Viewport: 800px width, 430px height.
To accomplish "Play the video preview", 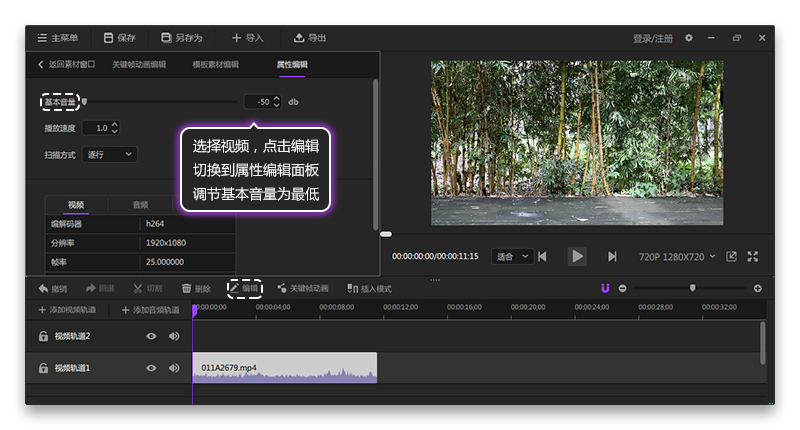I will click(x=577, y=256).
